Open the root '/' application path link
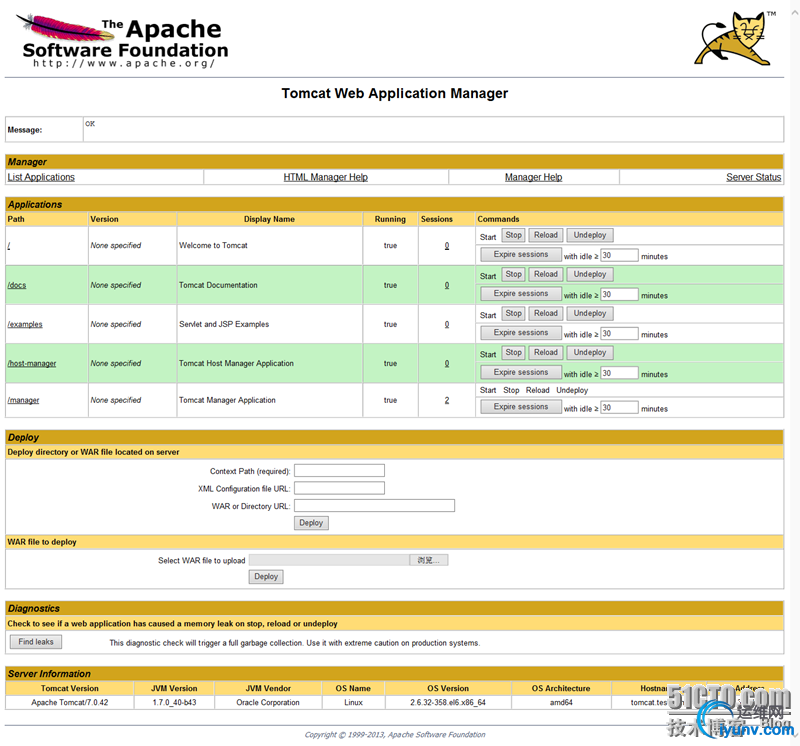Viewport: 800px width, 746px height. (9, 246)
